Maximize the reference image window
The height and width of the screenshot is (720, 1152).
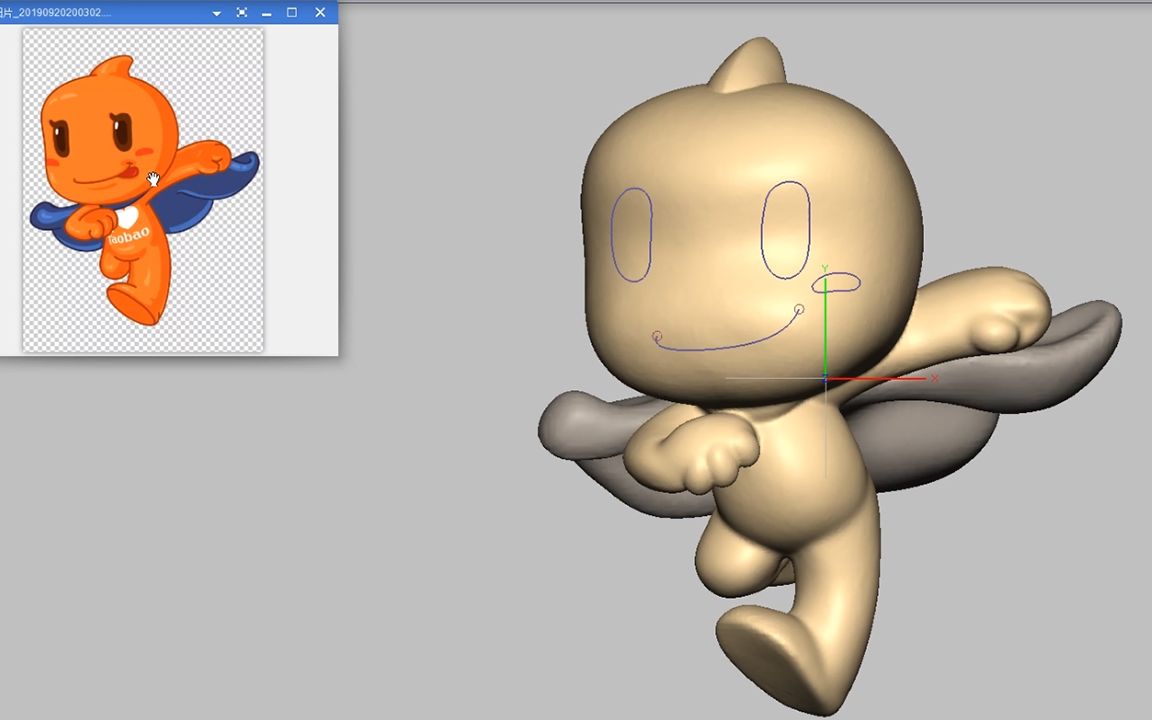(x=292, y=12)
